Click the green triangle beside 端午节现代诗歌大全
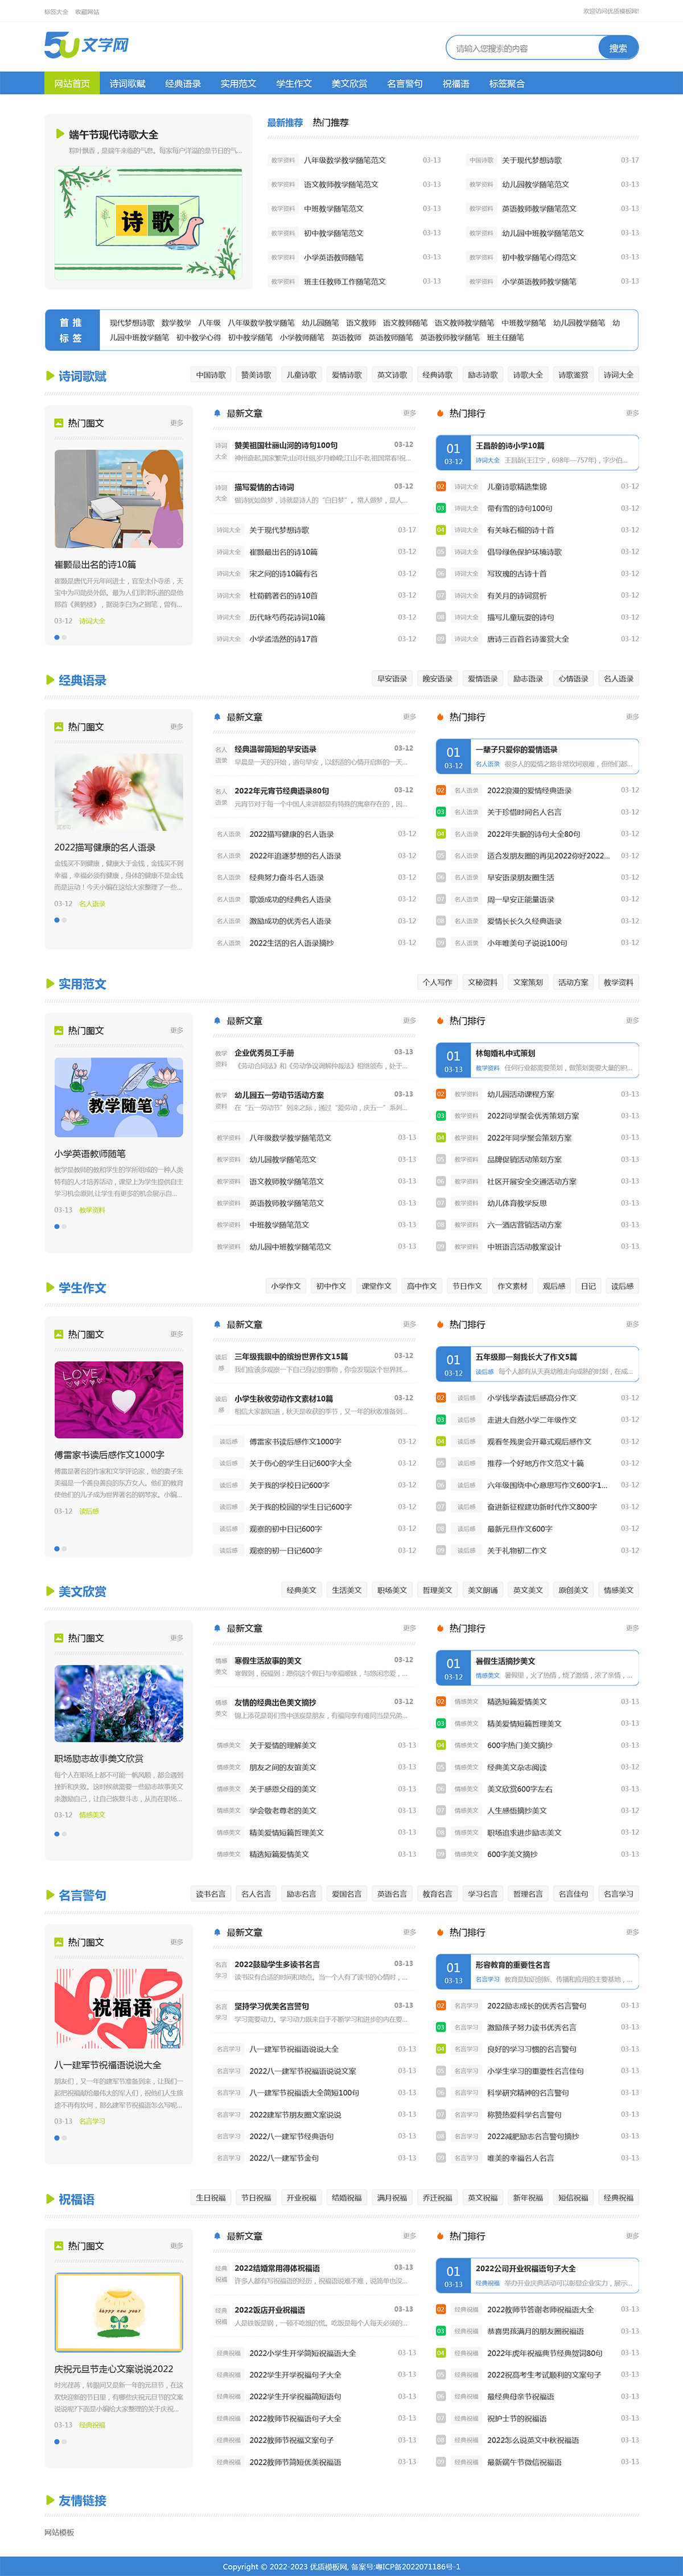 60,134
